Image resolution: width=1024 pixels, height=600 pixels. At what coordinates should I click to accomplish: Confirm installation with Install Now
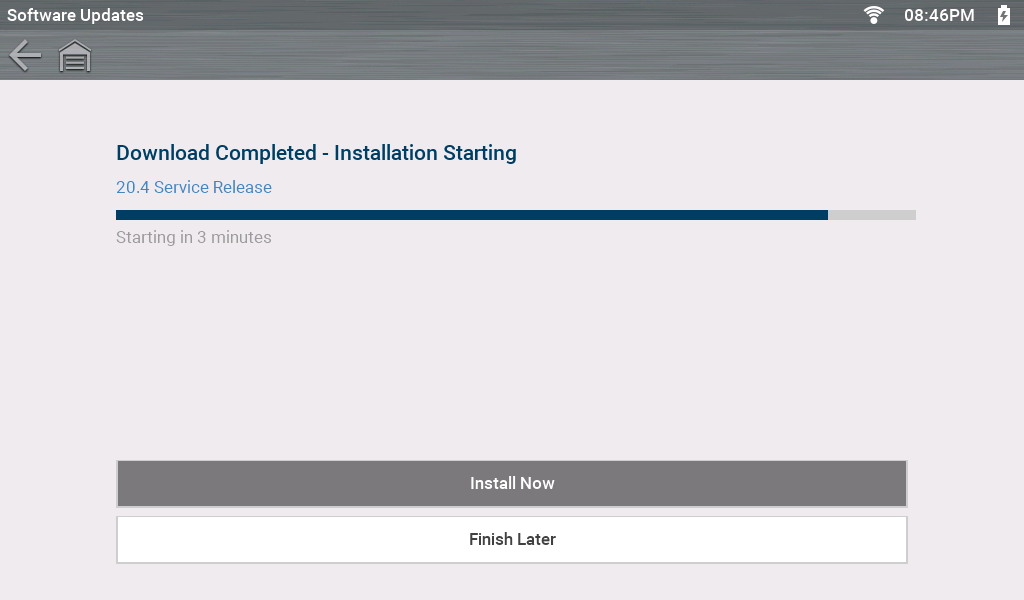coord(512,483)
